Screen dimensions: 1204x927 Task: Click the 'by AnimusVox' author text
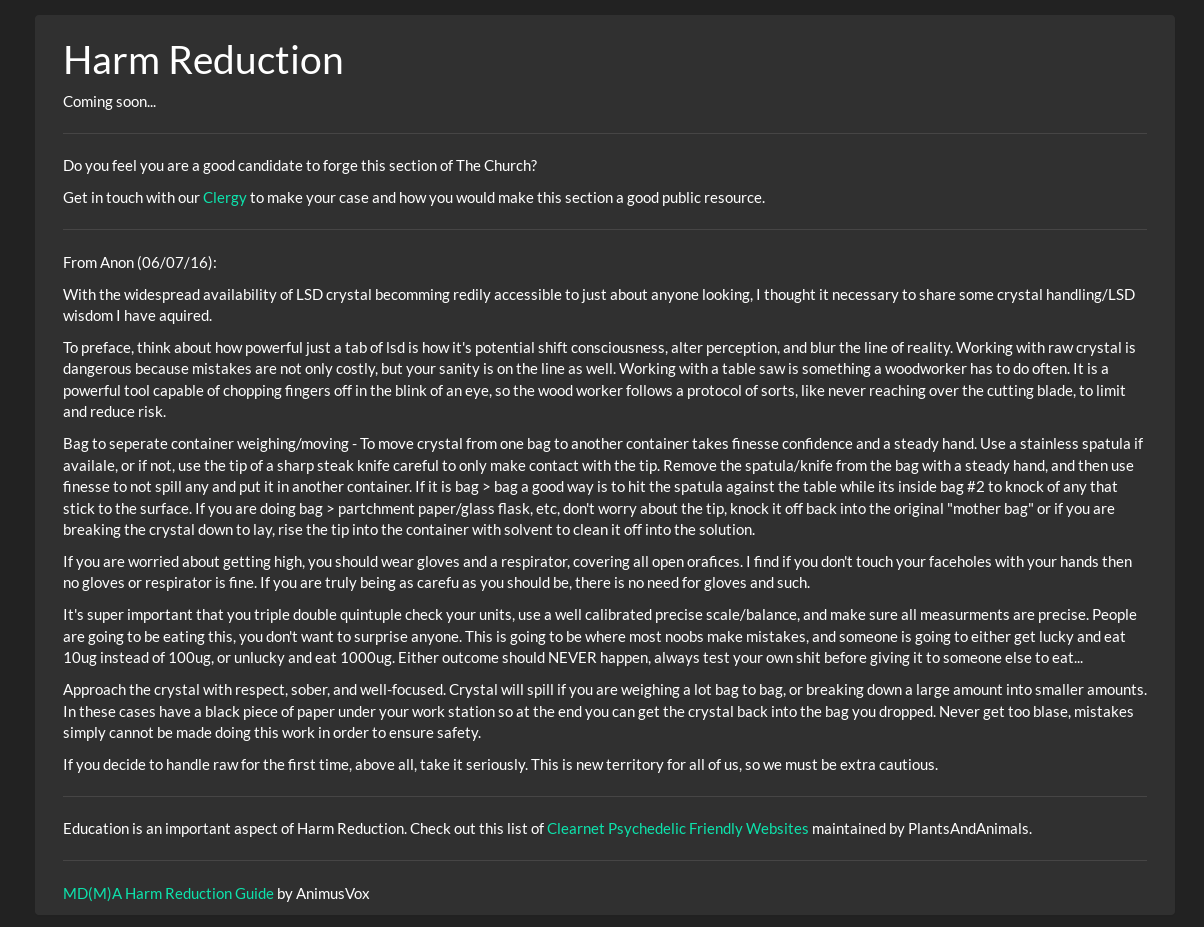click(x=323, y=893)
